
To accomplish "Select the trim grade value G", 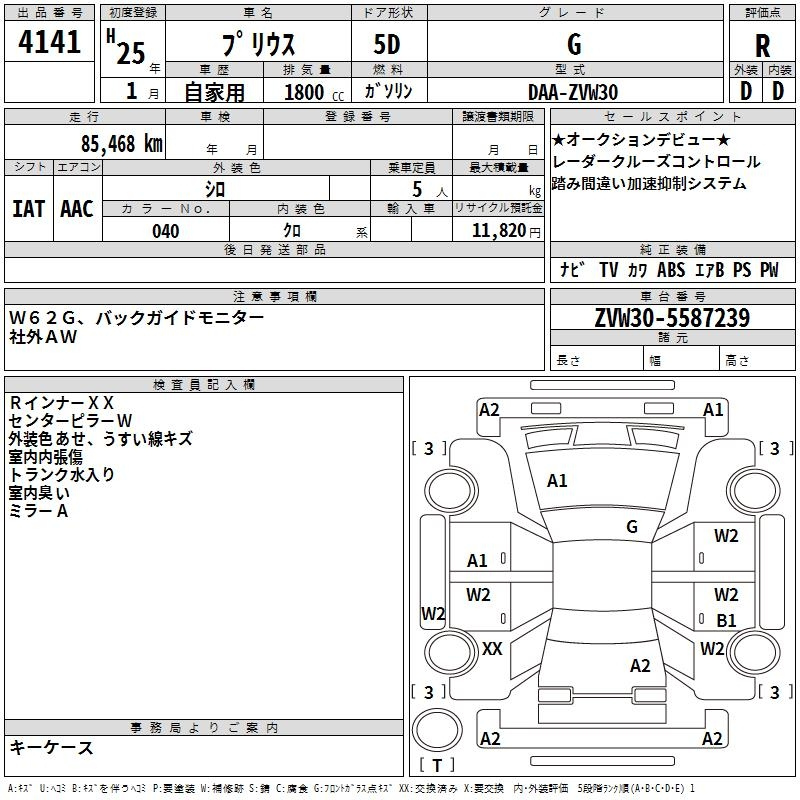I will pyautogui.click(x=574, y=44).
